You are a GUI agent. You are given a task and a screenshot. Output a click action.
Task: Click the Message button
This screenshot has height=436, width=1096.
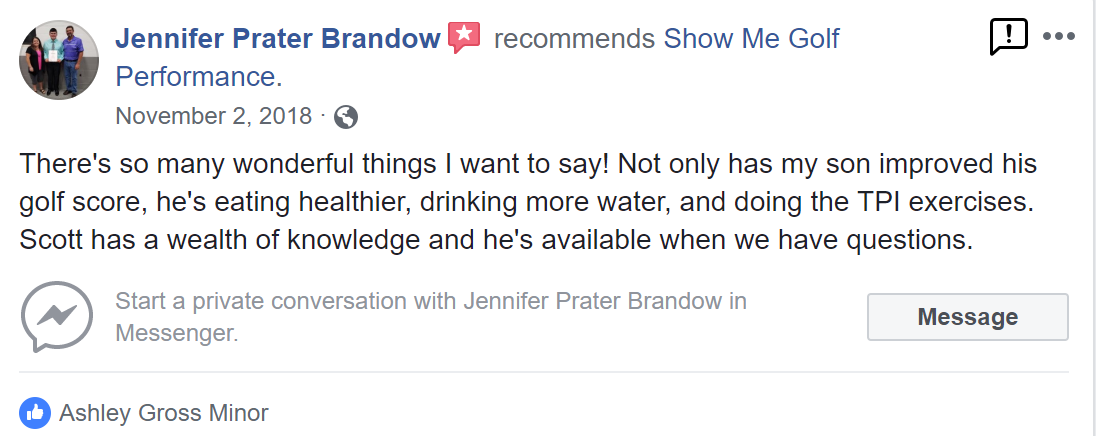(x=967, y=317)
